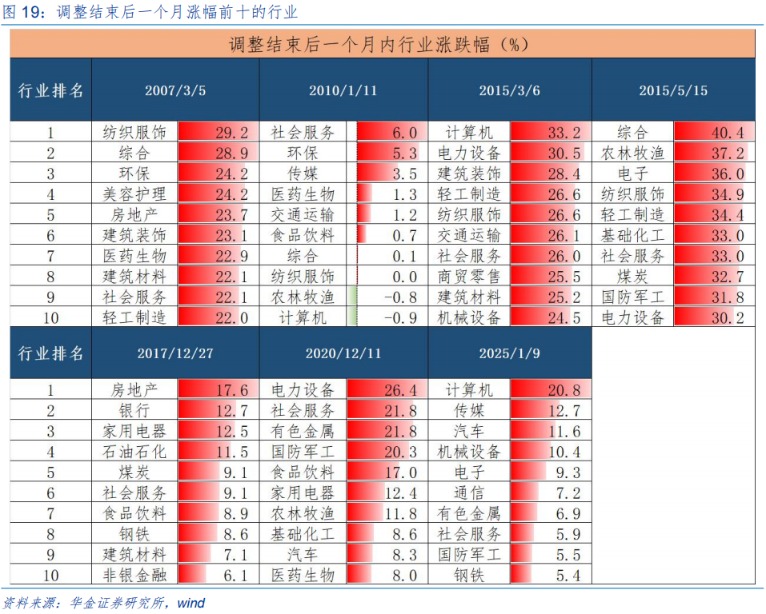Screen dimensions: 766x614
Task: Select the 美容护理 industry cell
Action: point(135,194)
